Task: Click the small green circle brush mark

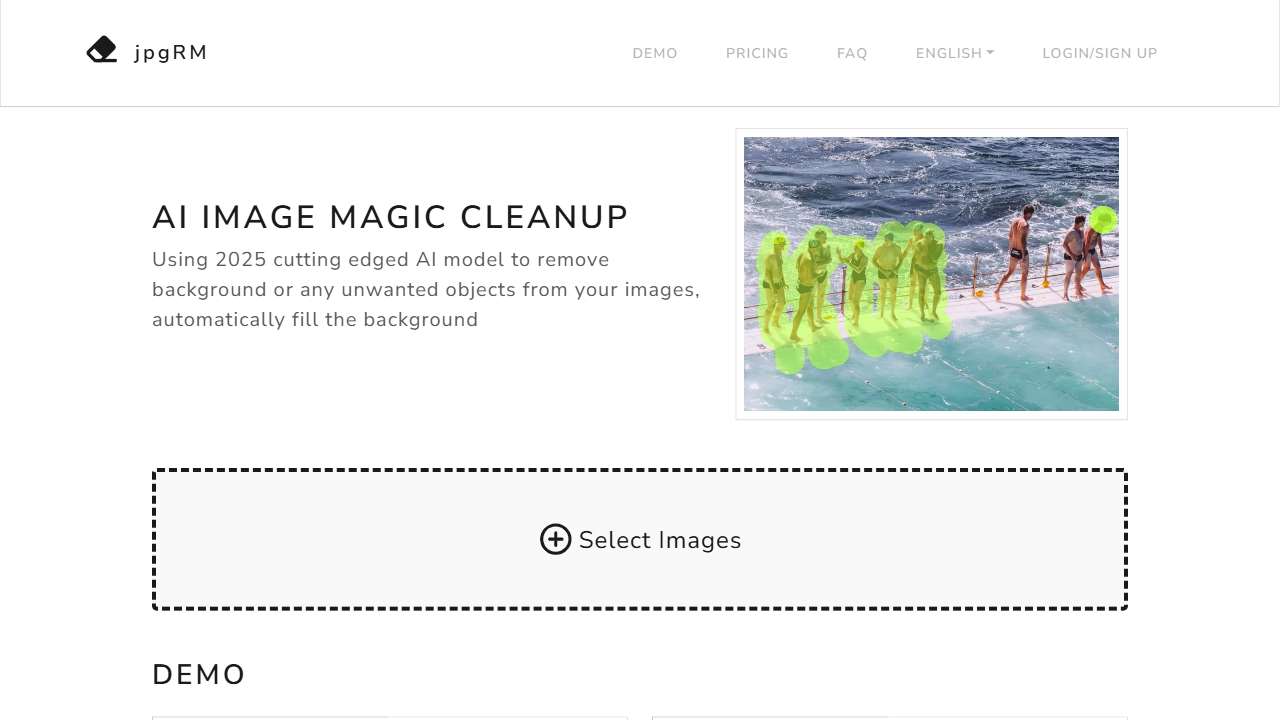Action: tap(1103, 219)
